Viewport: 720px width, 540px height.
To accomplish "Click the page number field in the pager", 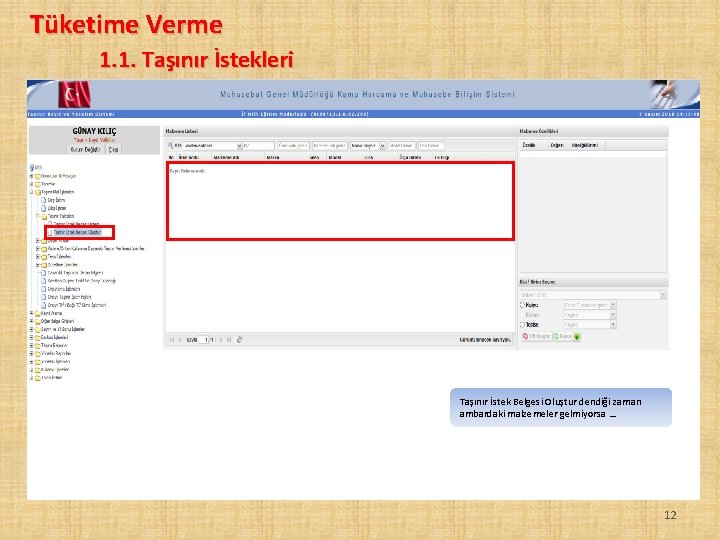I will coord(203,340).
